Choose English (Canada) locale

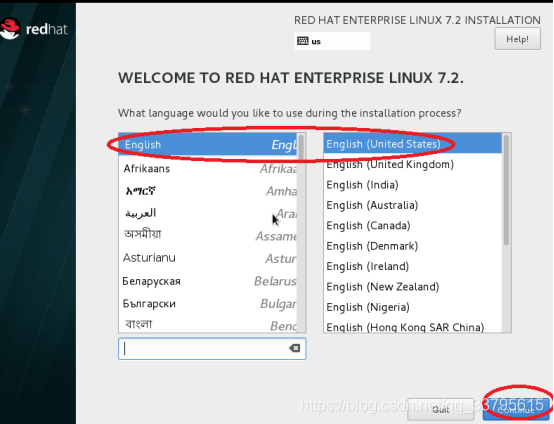(412, 225)
